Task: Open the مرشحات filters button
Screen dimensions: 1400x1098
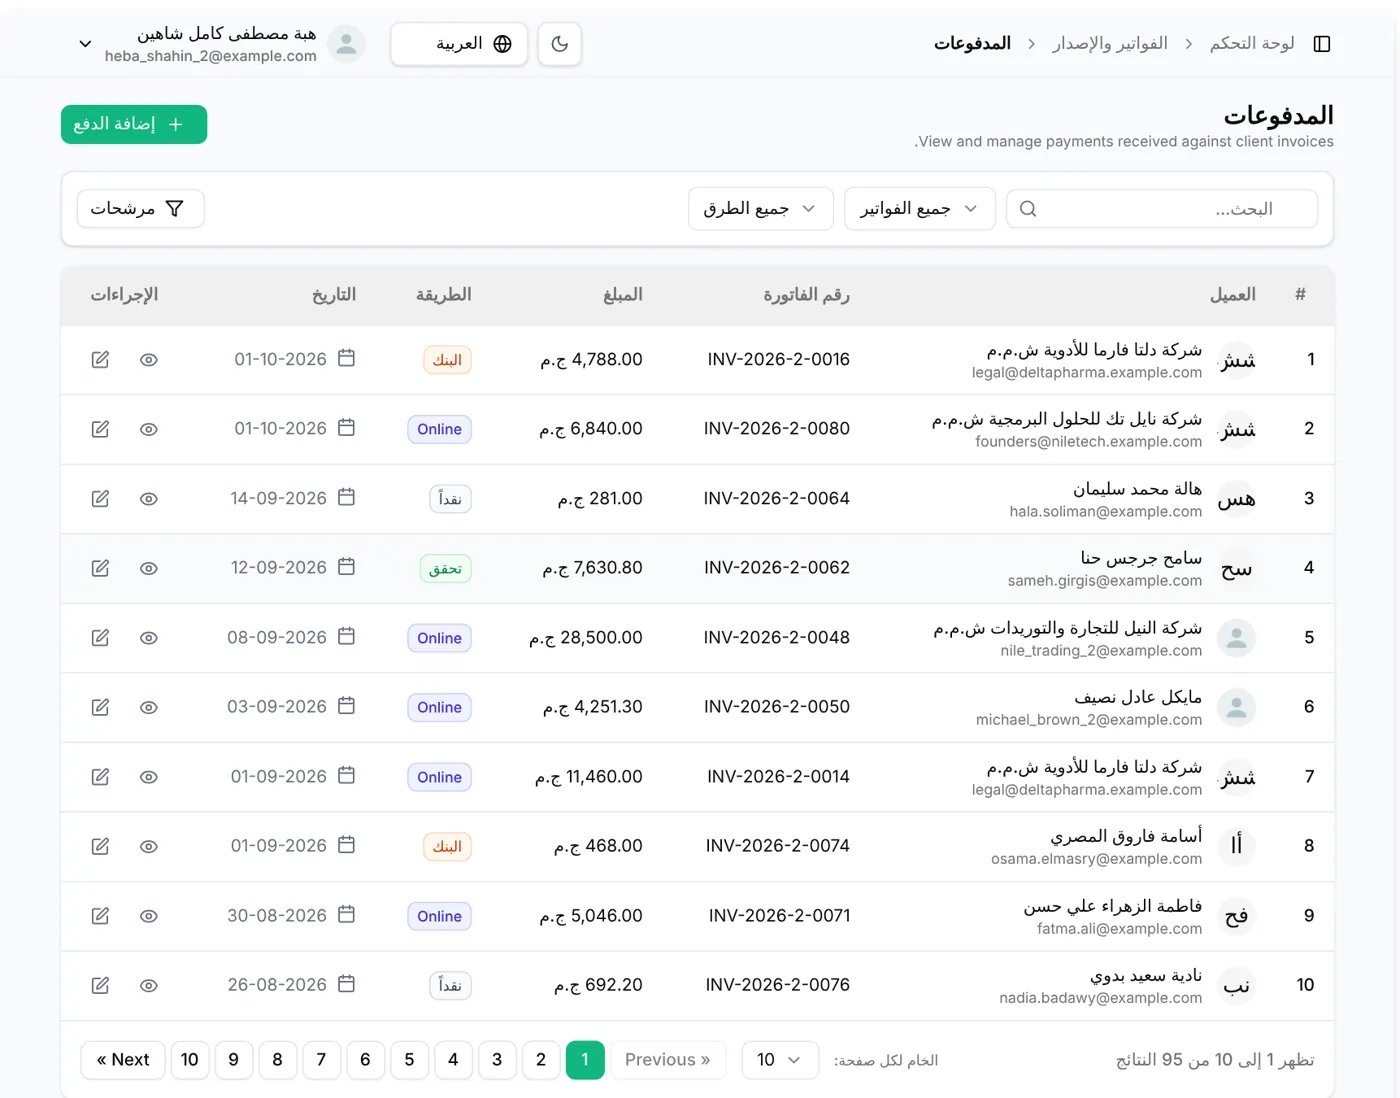Action: click(140, 209)
